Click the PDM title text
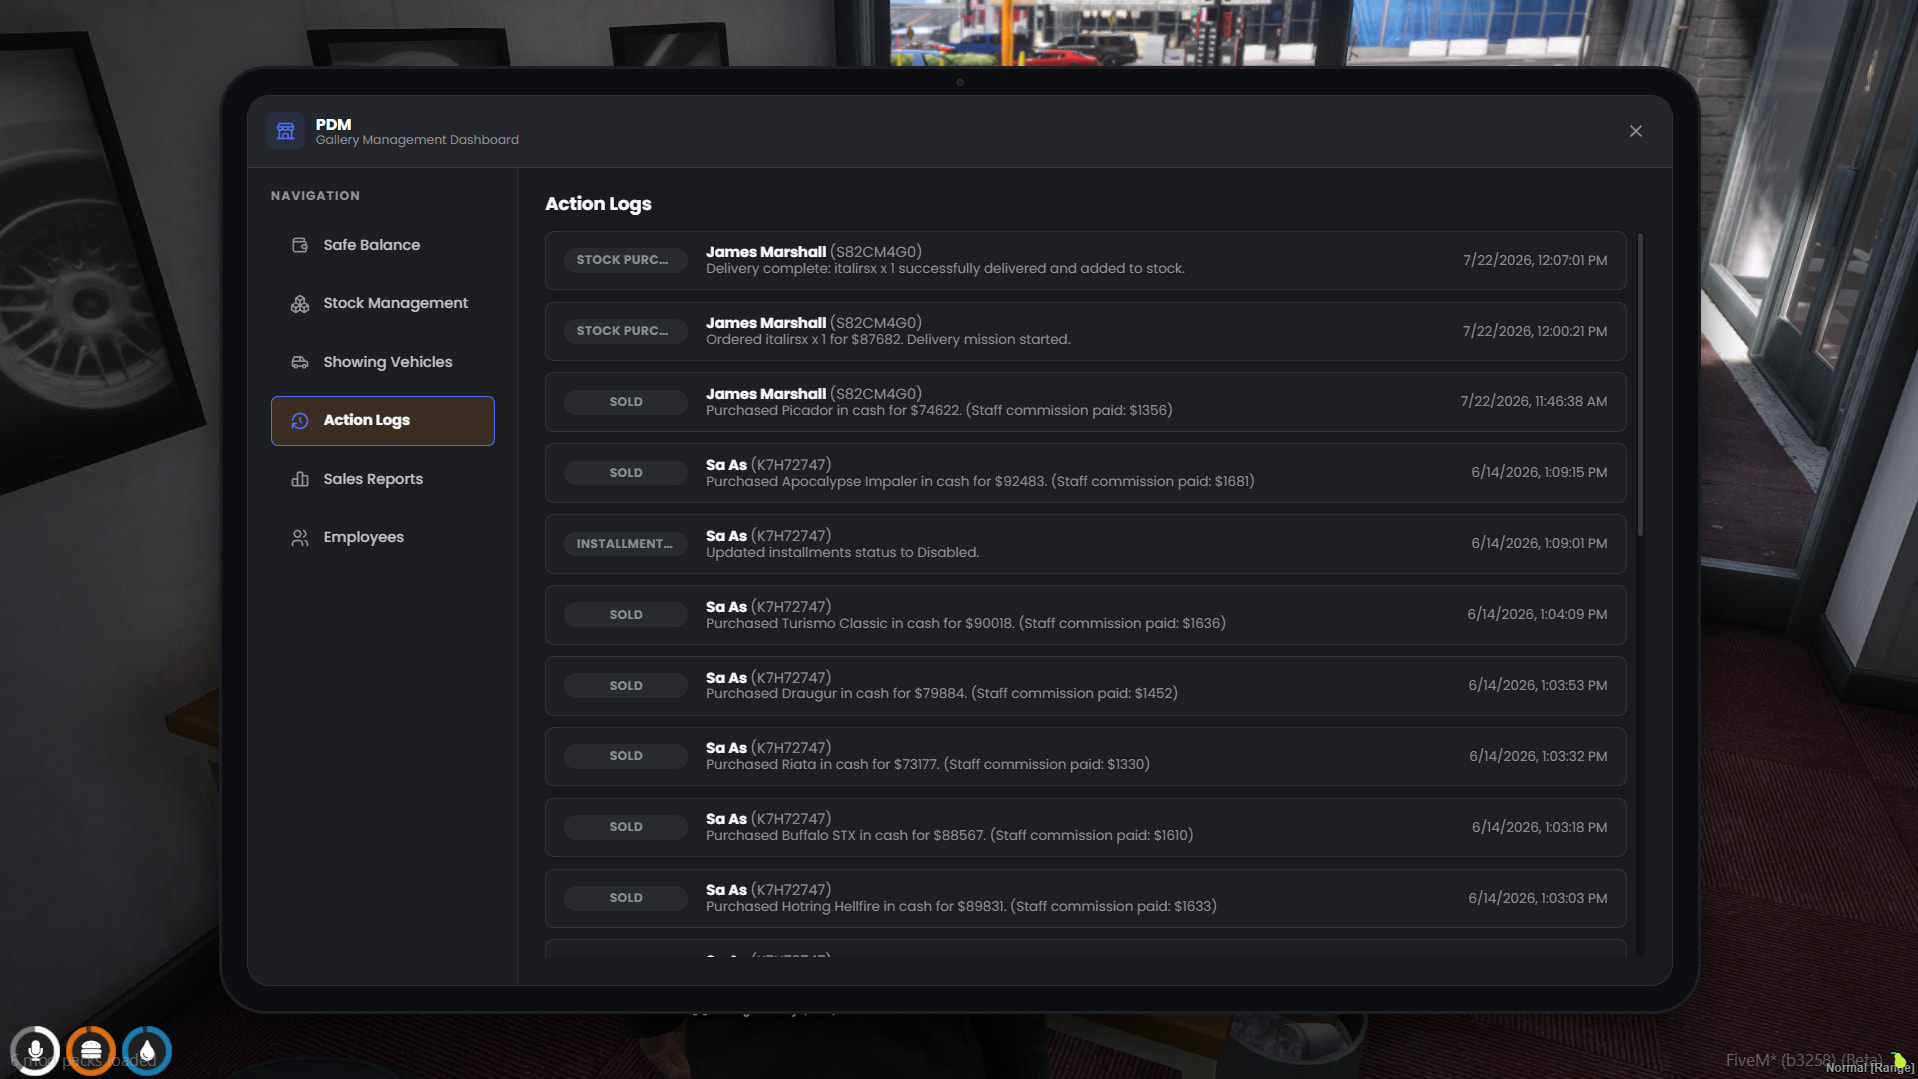 point(333,125)
